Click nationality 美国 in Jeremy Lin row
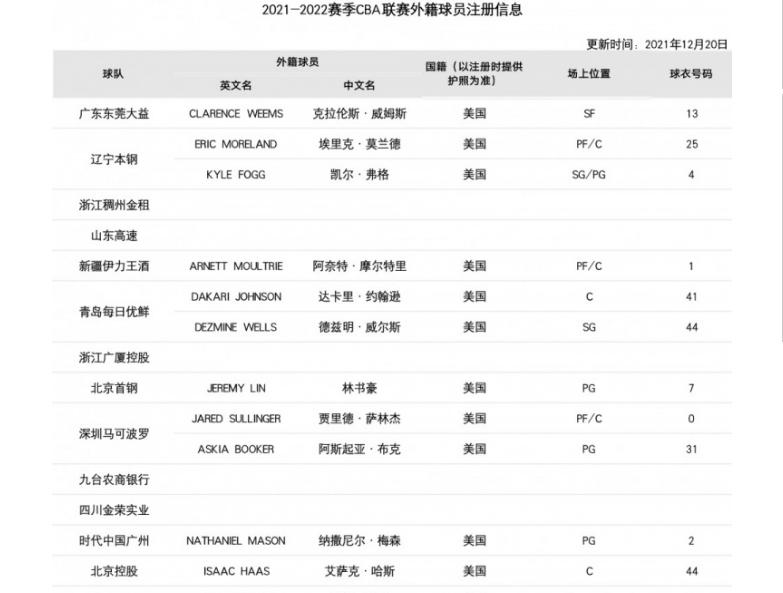 click(474, 388)
